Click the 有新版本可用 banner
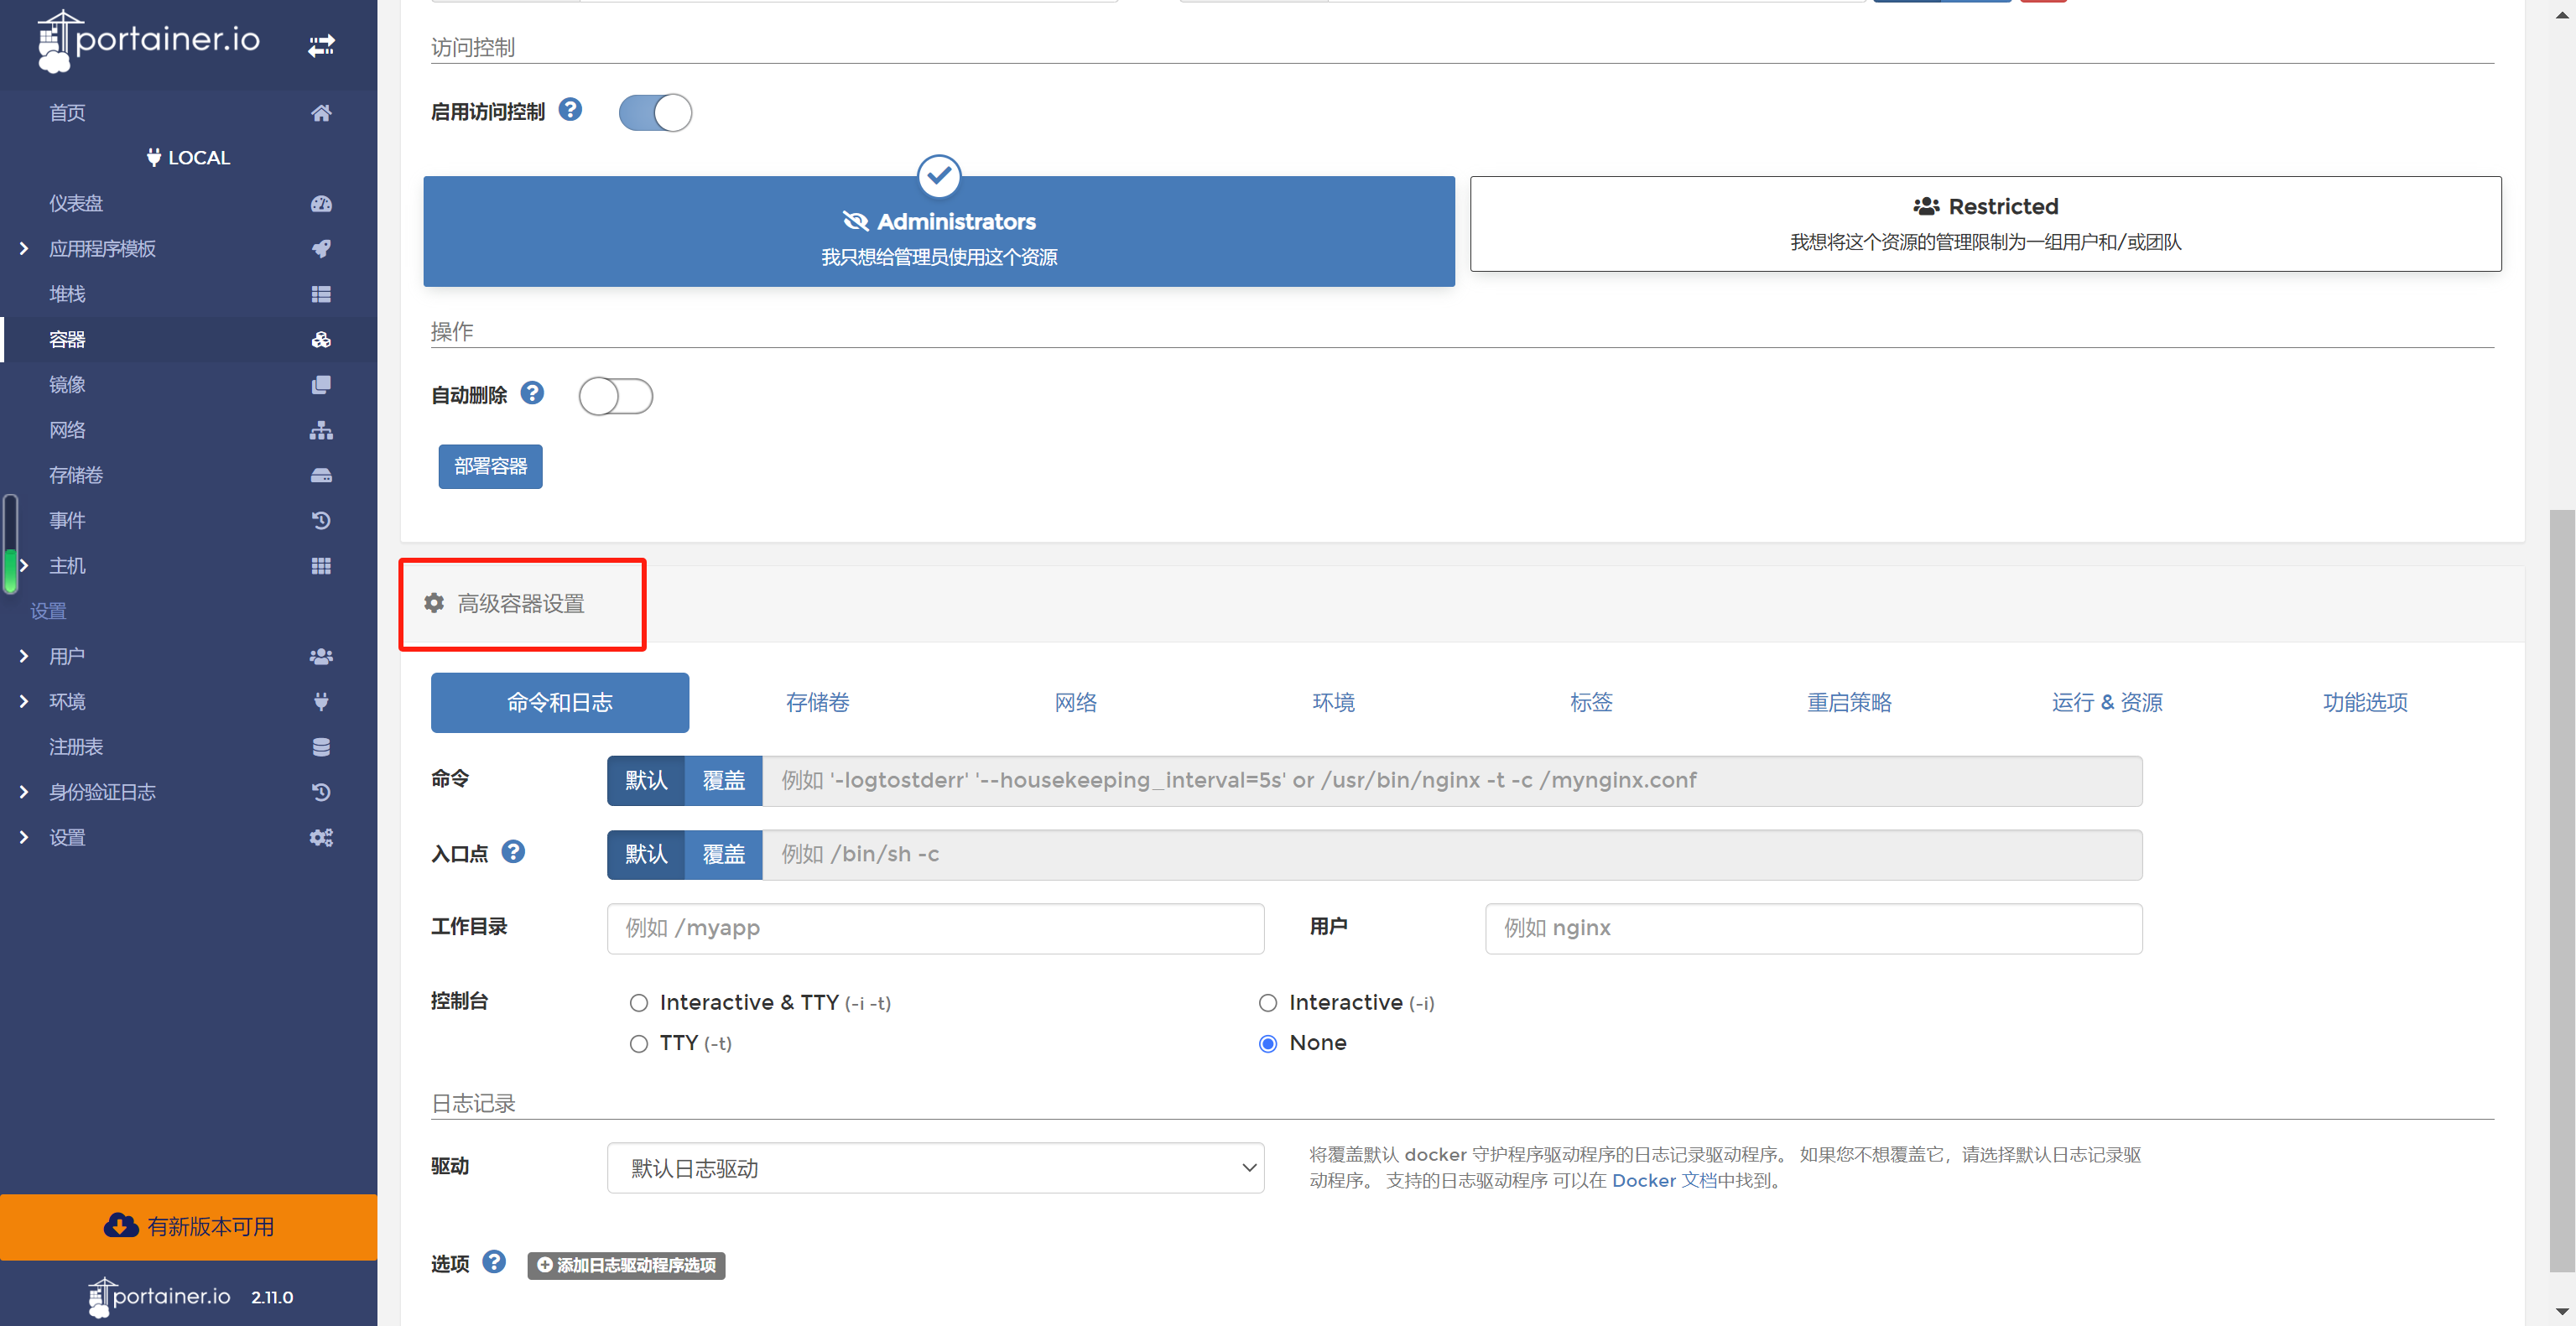The height and width of the screenshot is (1326, 2576). coord(189,1227)
